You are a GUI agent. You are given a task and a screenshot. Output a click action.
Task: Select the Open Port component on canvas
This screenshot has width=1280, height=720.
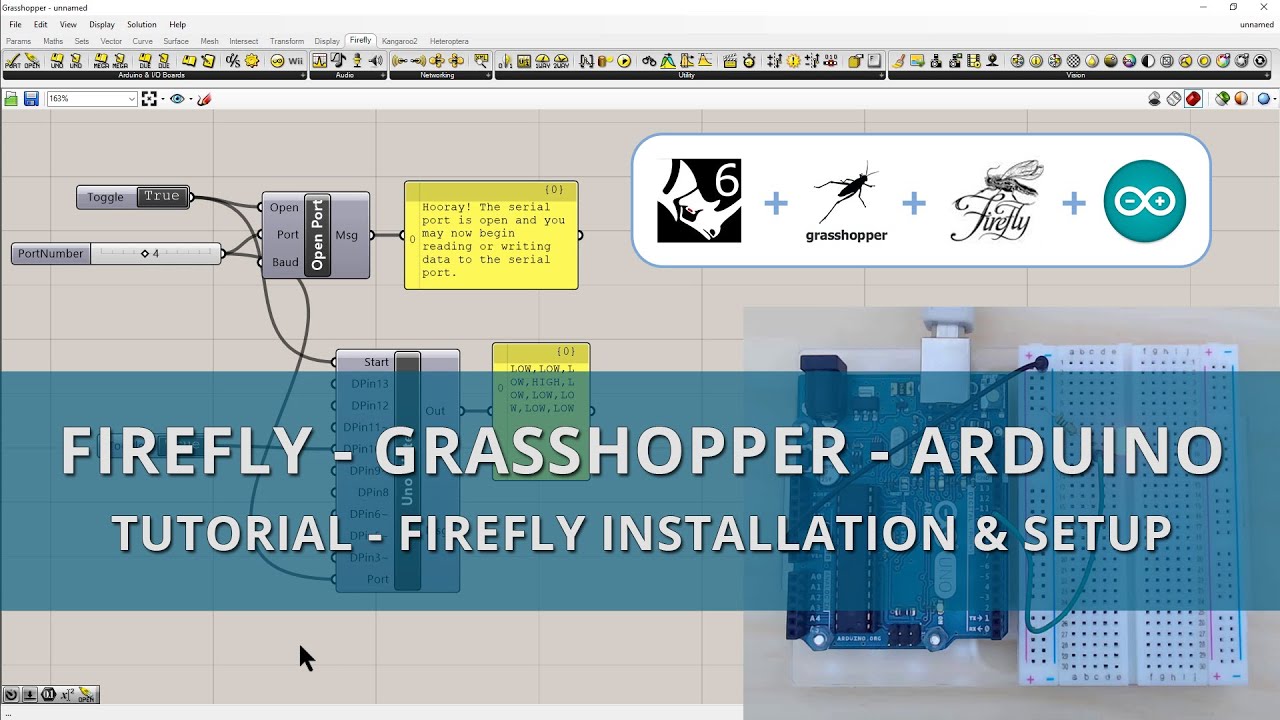317,235
